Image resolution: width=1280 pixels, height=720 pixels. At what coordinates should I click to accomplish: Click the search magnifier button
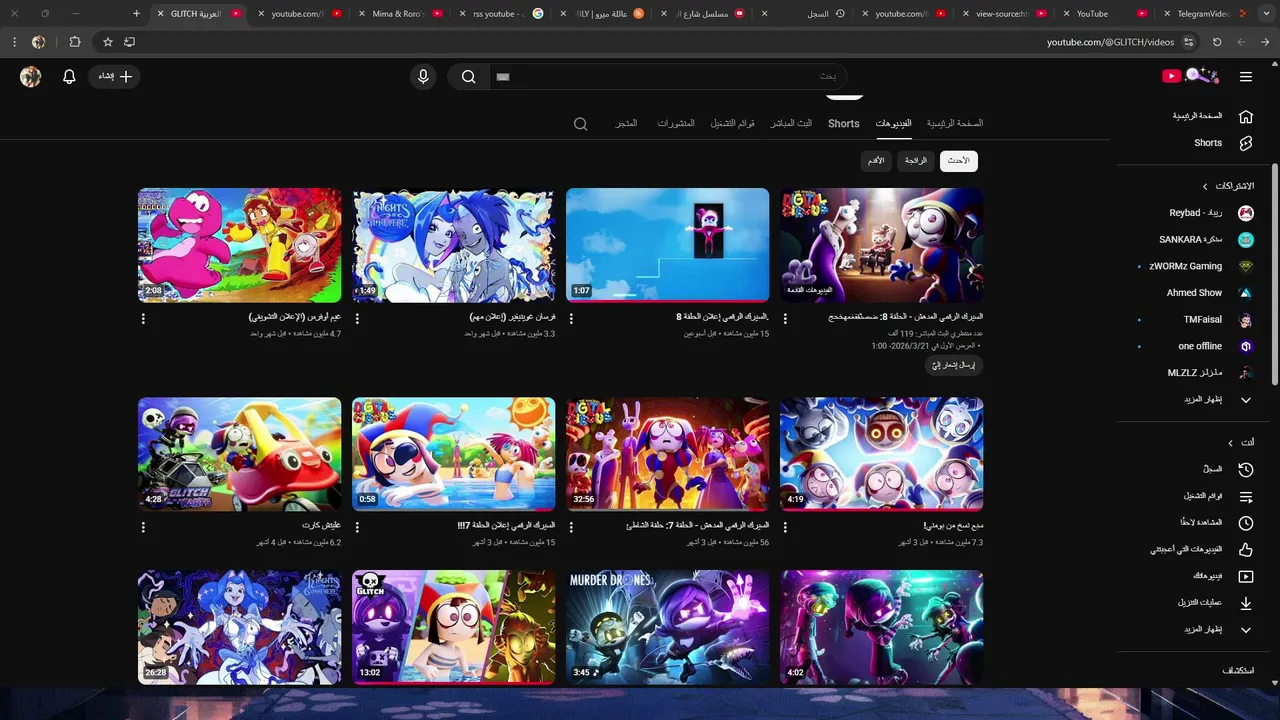[x=468, y=76]
